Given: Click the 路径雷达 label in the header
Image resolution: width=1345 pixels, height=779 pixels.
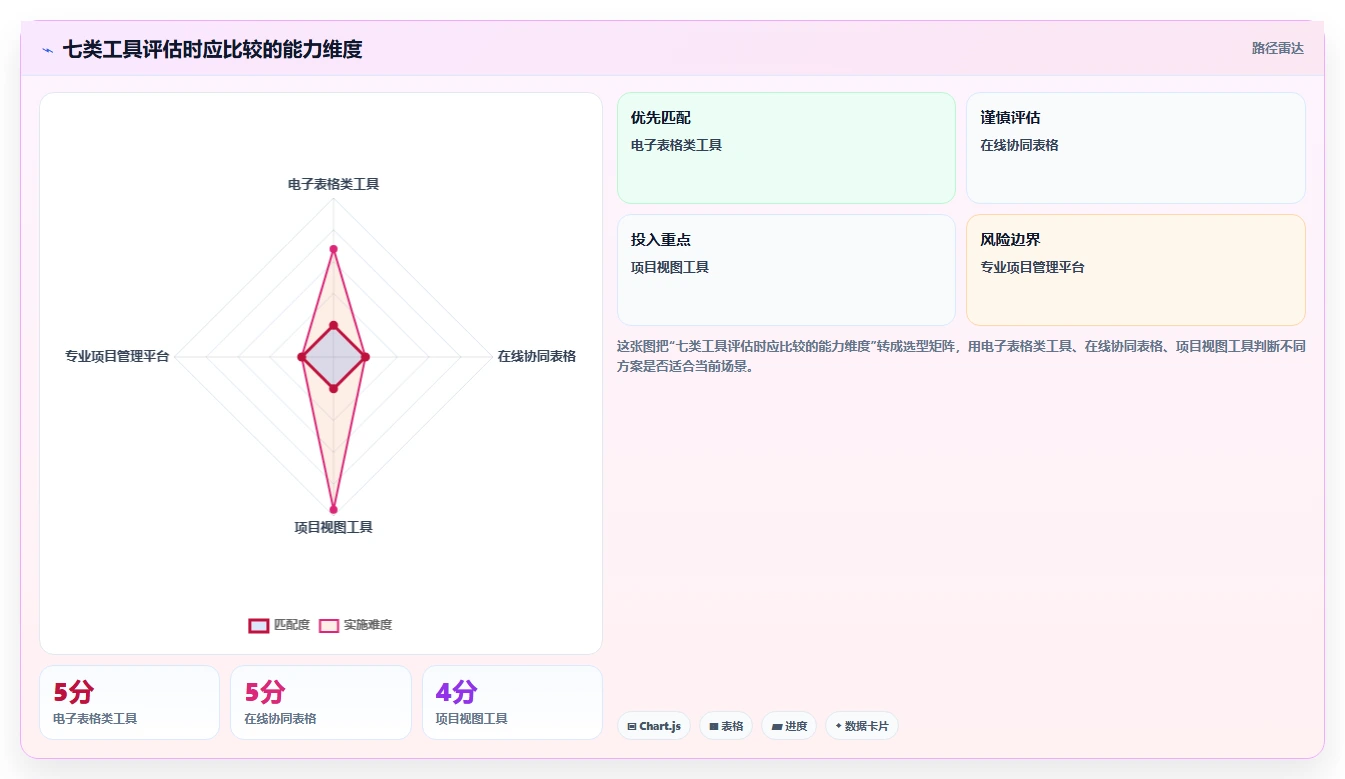Looking at the screenshot, I should click(1278, 48).
